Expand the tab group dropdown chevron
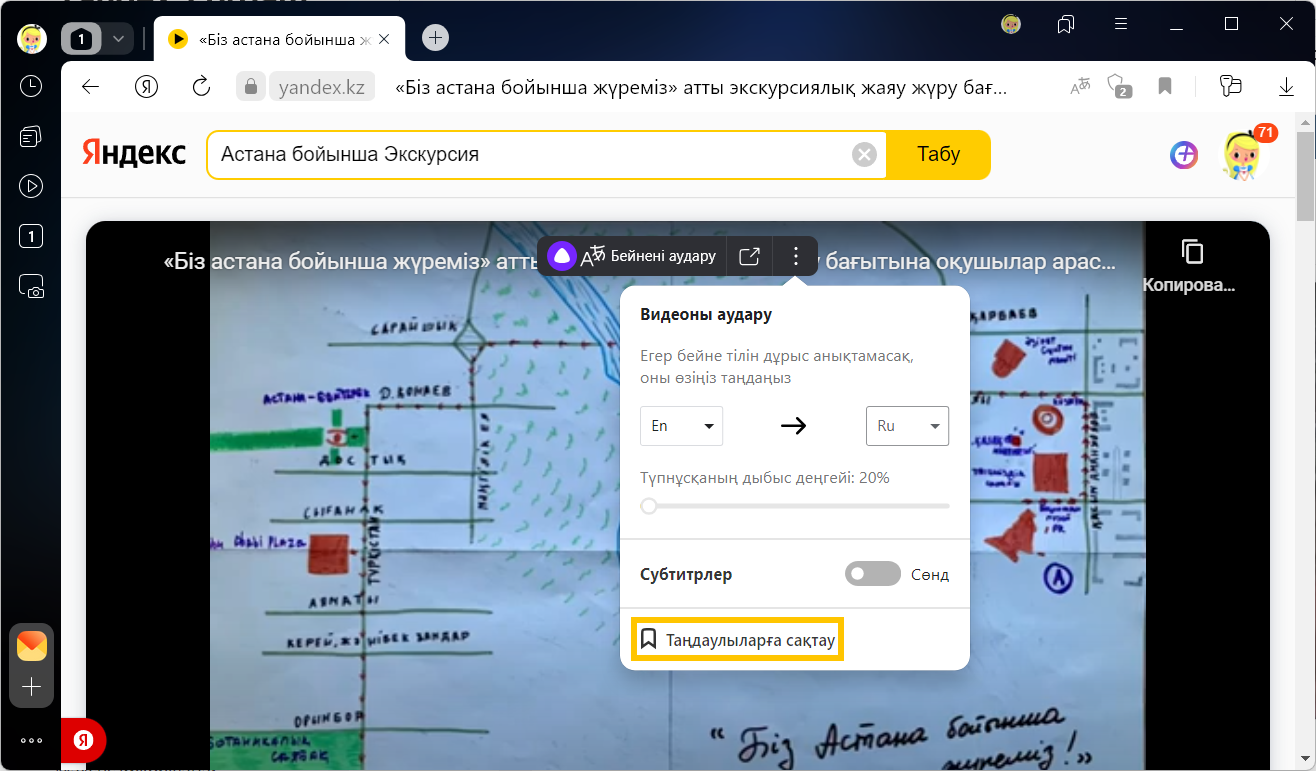This screenshot has height=771, width=1316. click(118, 39)
